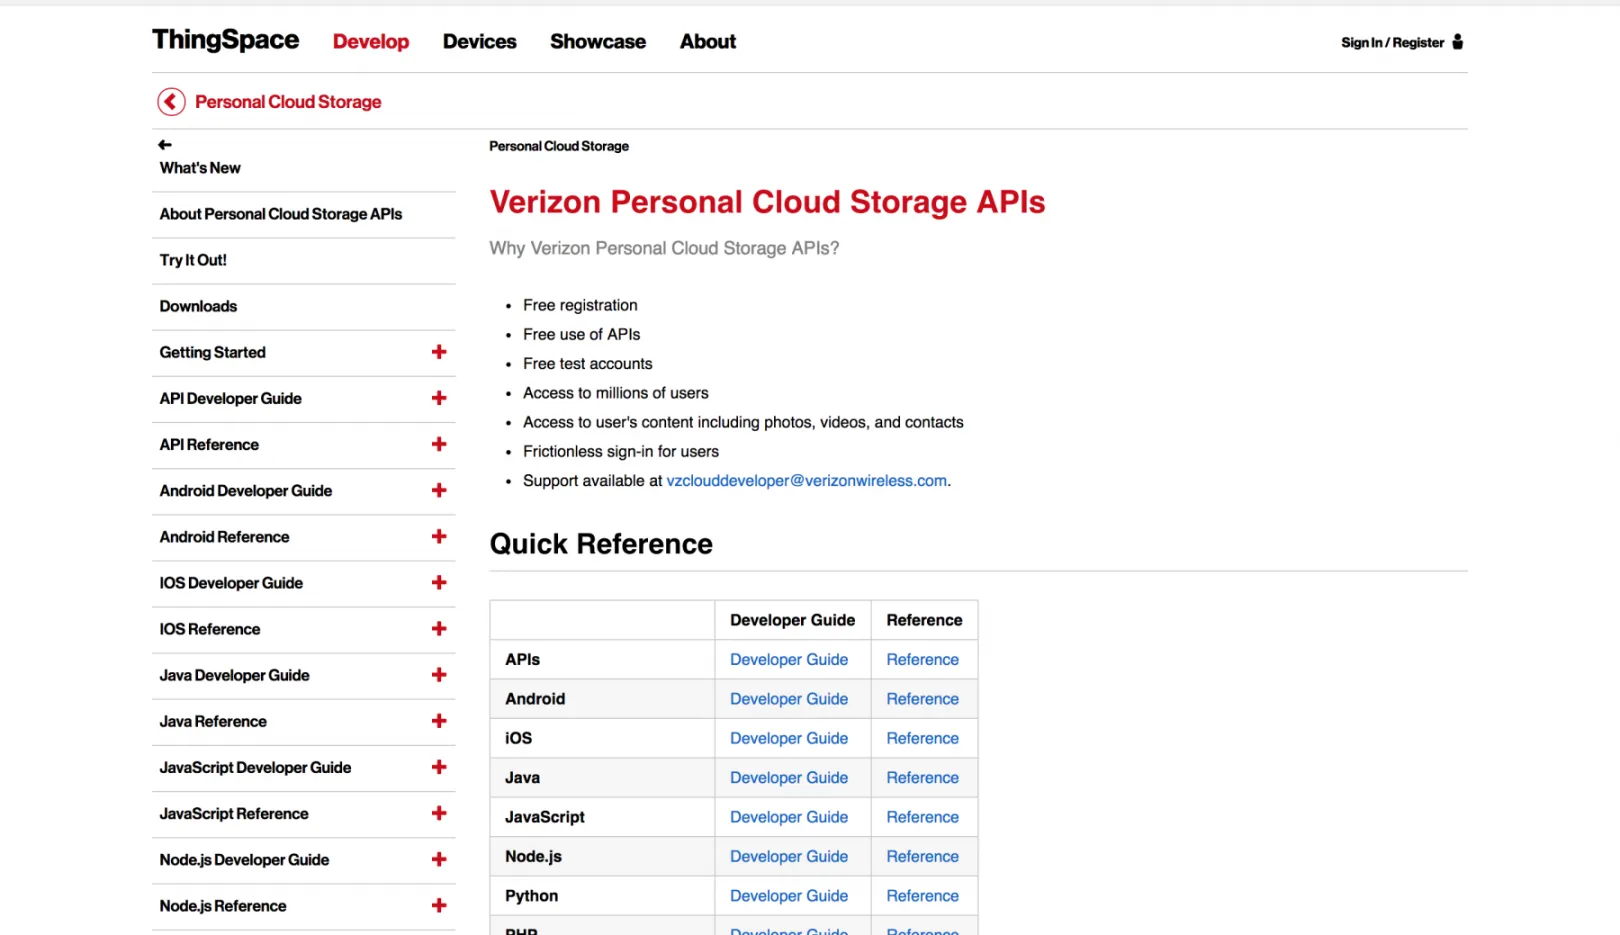This screenshot has height=935, width=1620.
Task: Click the small black left arrow above What's New
Action: 165,145
